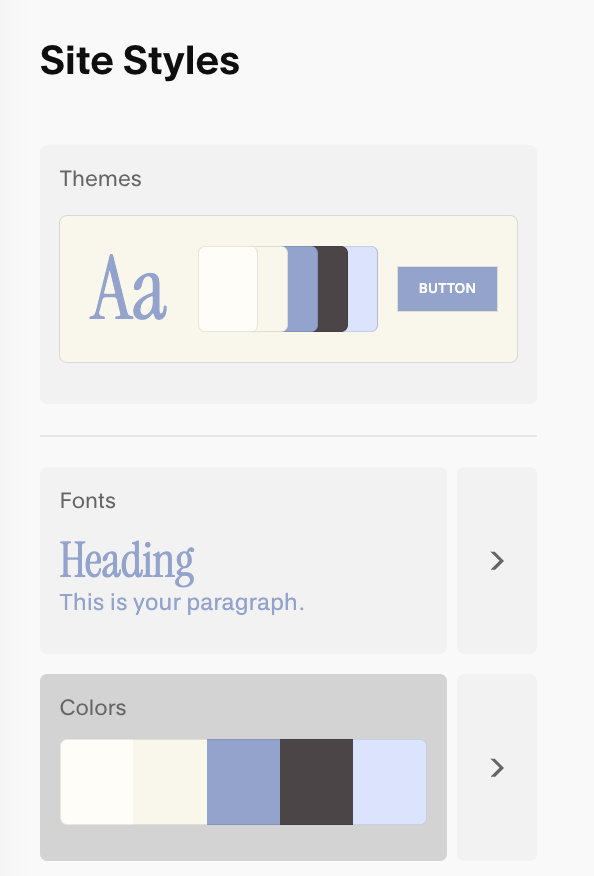The height and width of the screenshot is (876, 594).
Task: Click the BUTTON sample in Themes
Action: (447, 289)
